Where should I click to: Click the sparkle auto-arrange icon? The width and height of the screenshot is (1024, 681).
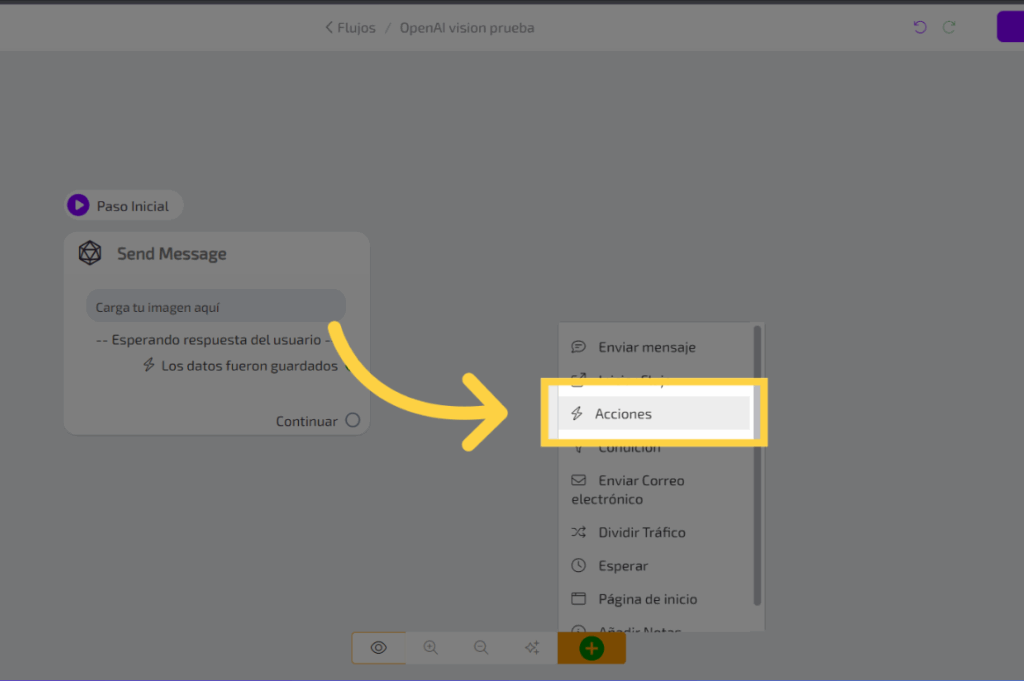click(532, 648)
